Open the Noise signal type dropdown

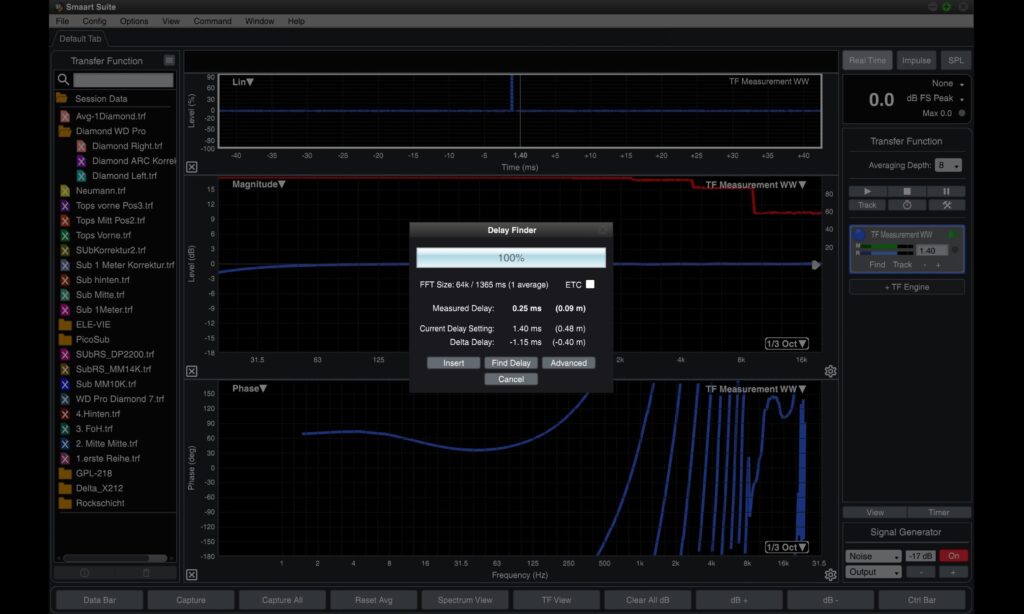[874, 556]
